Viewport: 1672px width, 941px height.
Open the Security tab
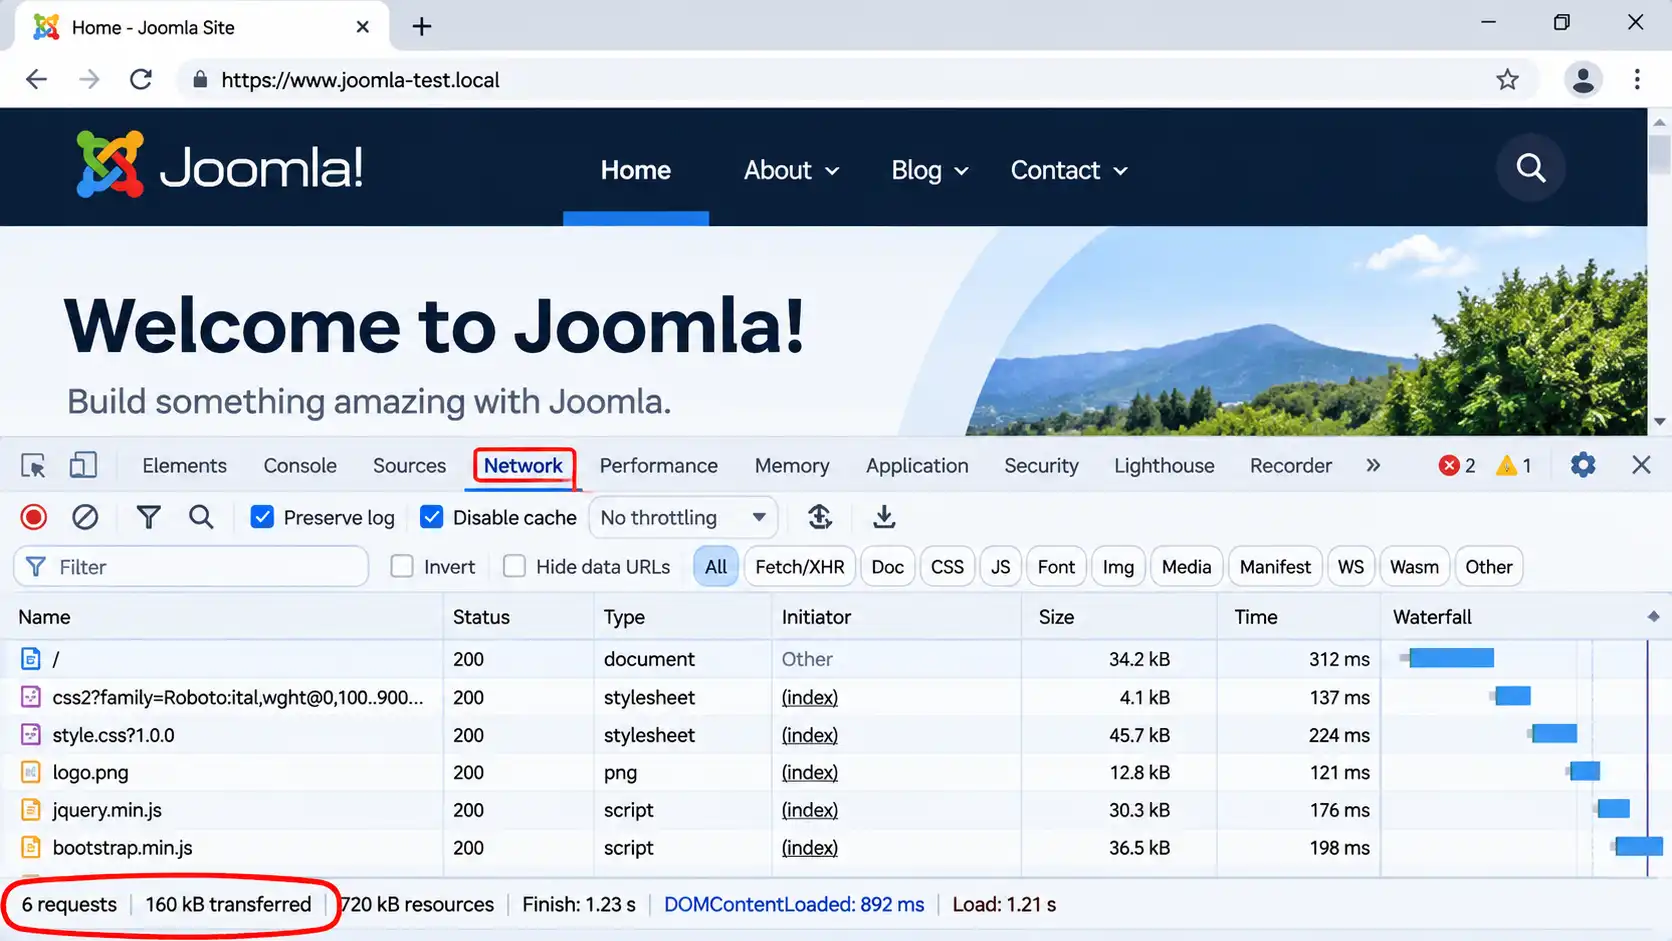coord(1041,465)
